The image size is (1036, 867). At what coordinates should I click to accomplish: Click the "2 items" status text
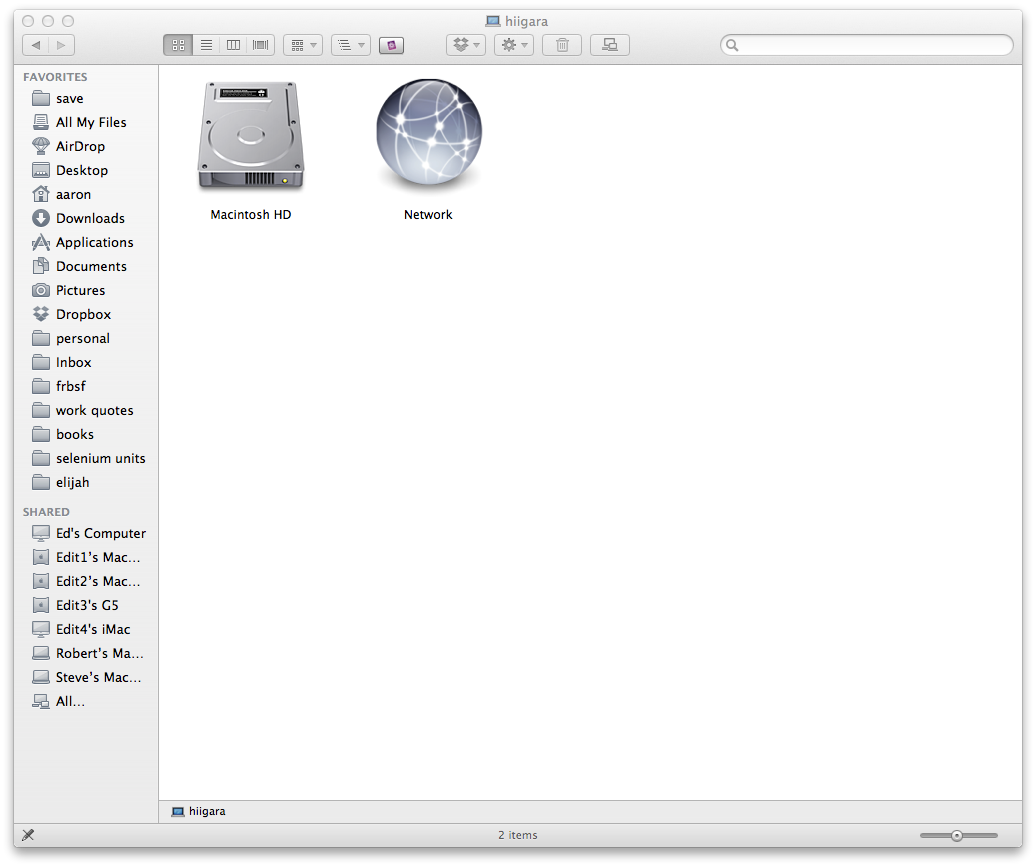(517, 835)
